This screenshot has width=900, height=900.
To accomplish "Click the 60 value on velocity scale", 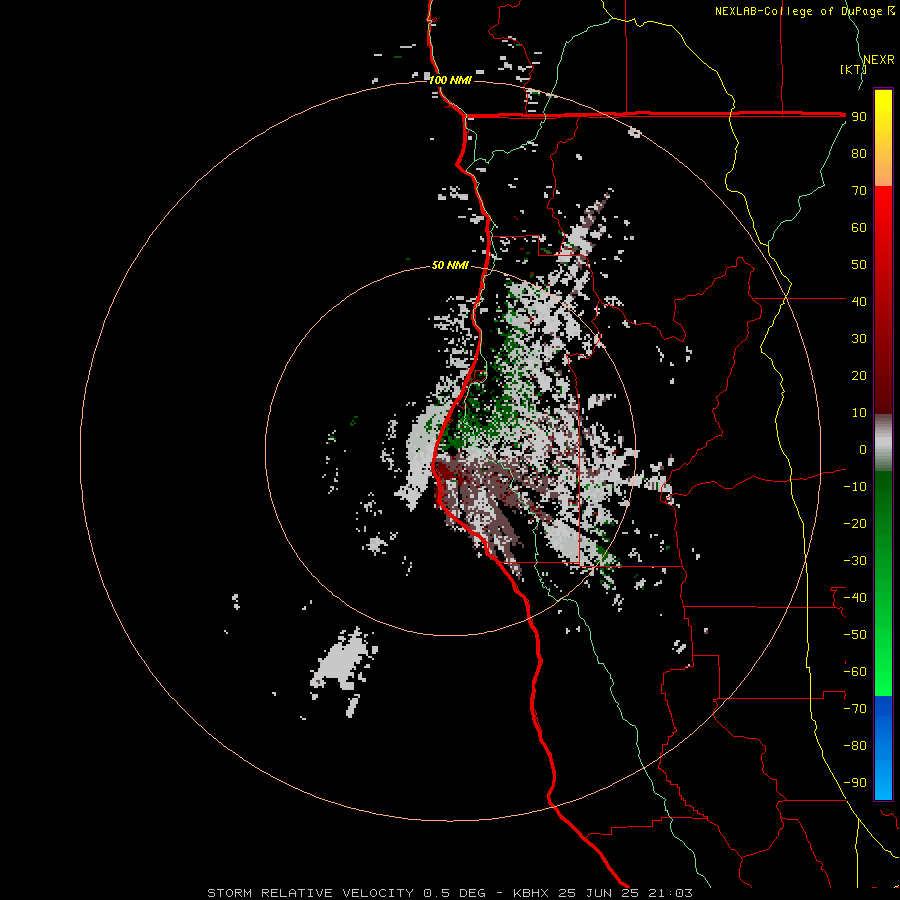I will point(859,227).
